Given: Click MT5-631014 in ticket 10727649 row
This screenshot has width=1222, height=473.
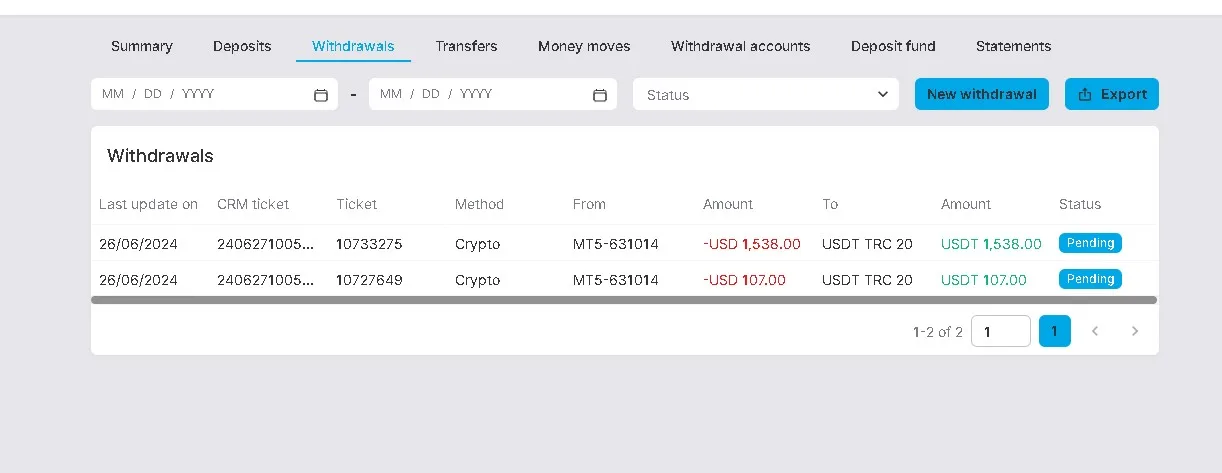Looking at the screenshot, I should (616, 280).
